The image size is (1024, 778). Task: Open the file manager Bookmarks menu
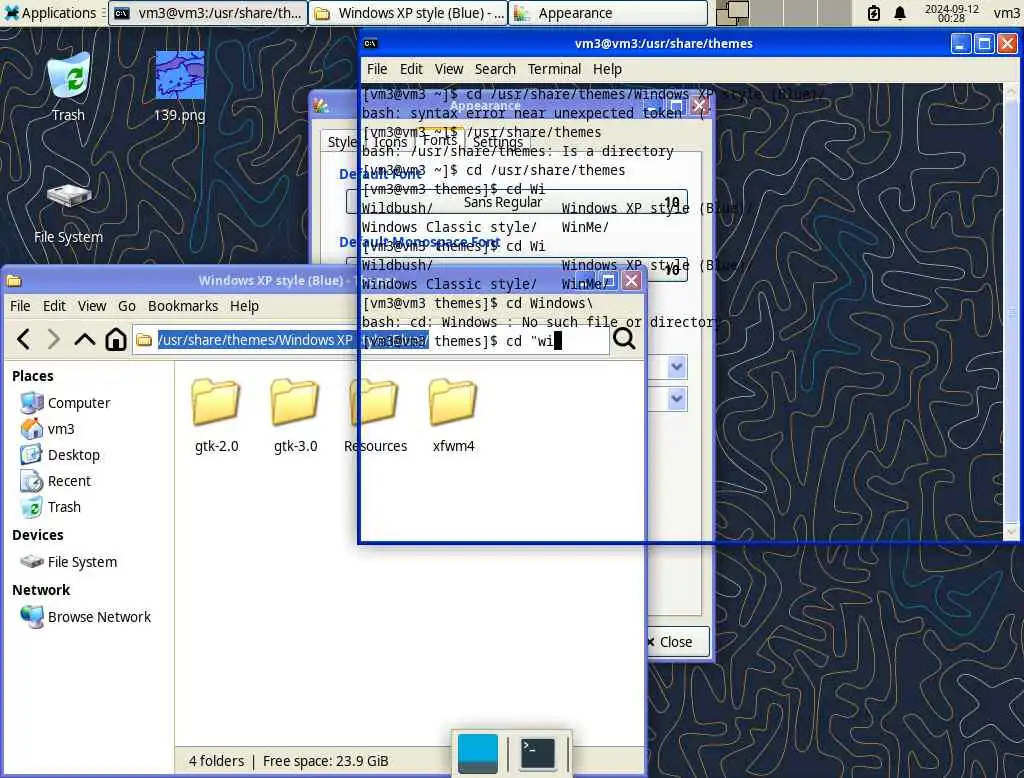tap(183, 306)
